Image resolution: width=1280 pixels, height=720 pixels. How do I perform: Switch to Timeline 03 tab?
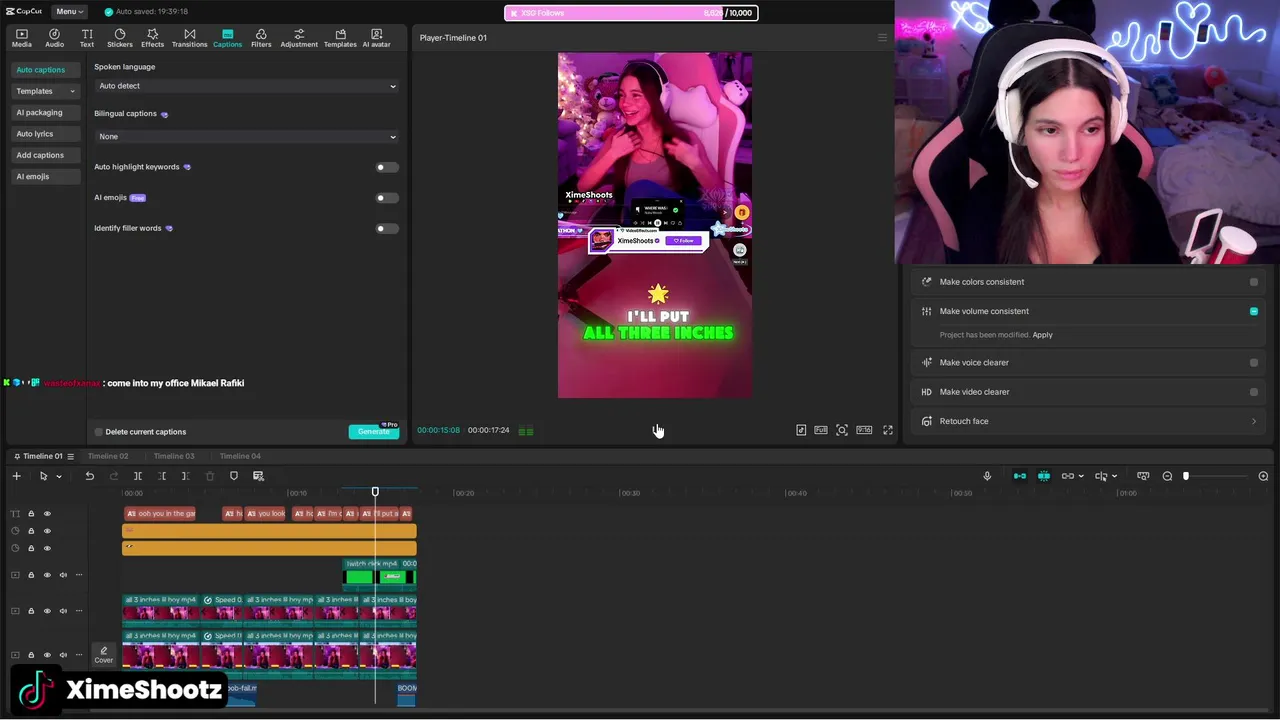click(x=174, y=456)
